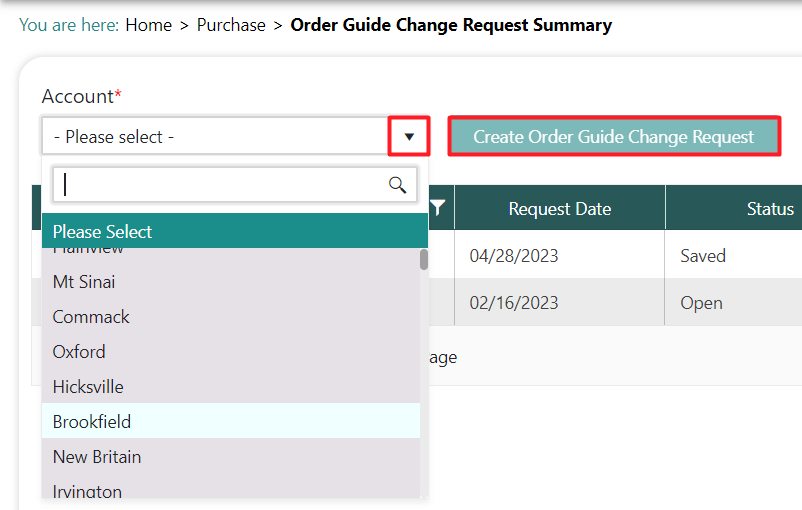
Task: Sort by the Request Date column header
Action: pos(559,209)
